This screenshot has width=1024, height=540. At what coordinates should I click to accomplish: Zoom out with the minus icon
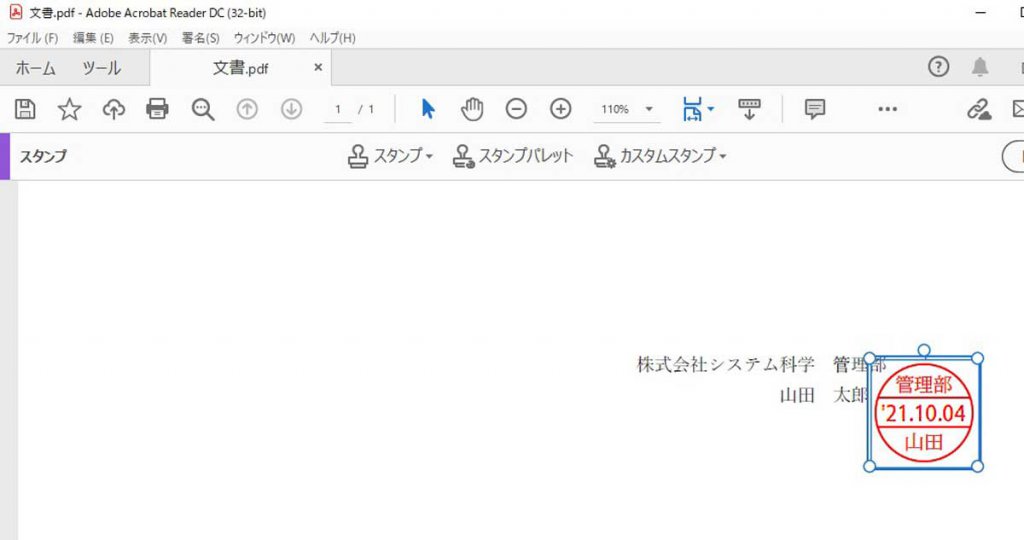[x=516, y=109]
